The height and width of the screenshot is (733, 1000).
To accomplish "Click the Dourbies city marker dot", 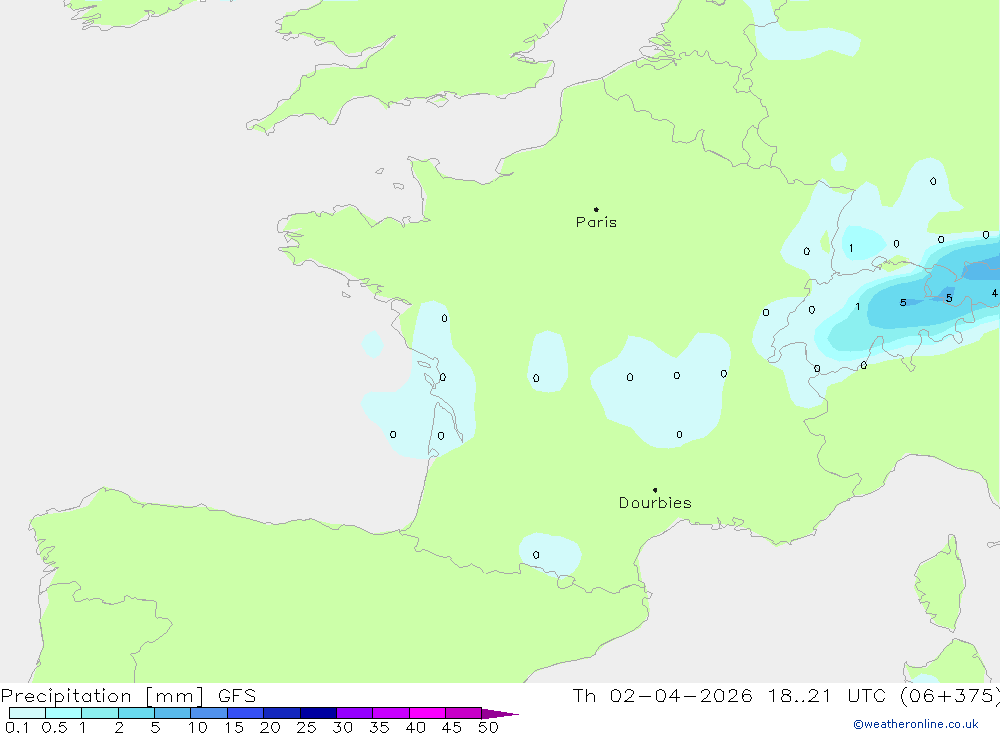I will (655, 490).
